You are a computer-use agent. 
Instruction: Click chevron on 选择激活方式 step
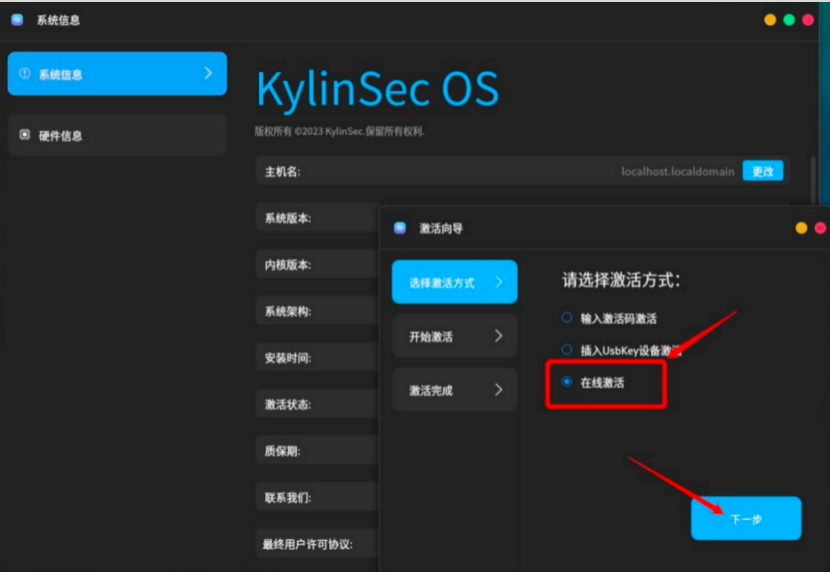[499, 282]
